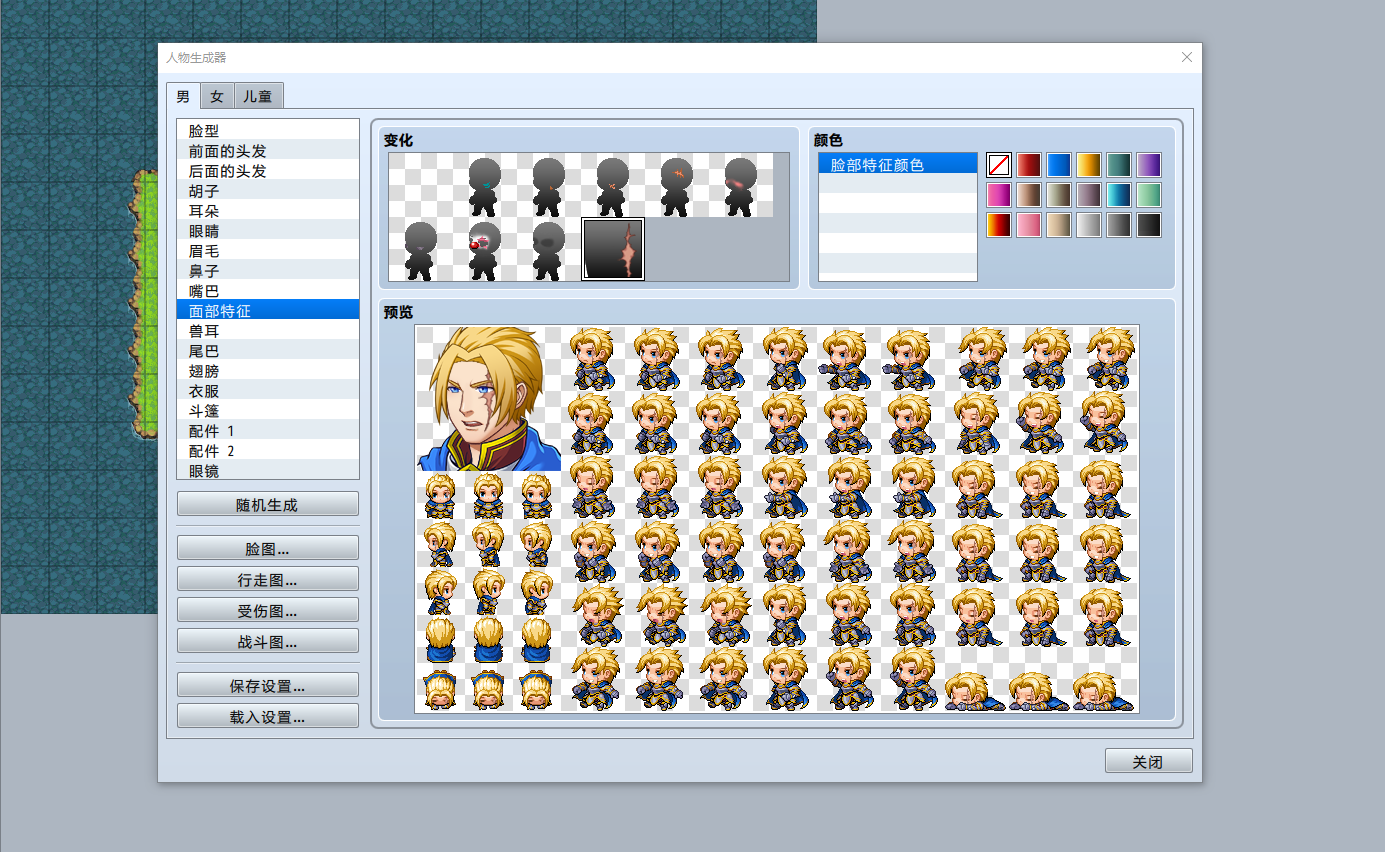Click the 行走图... button
1385x852 pixels.
point(268,580)
